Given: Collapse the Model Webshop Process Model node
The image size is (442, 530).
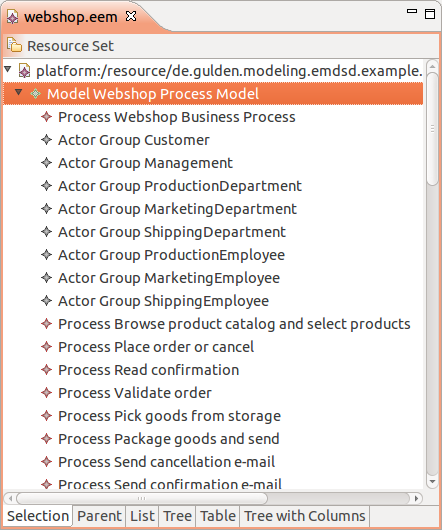Looking at the screenshot, I should point(19,92).
